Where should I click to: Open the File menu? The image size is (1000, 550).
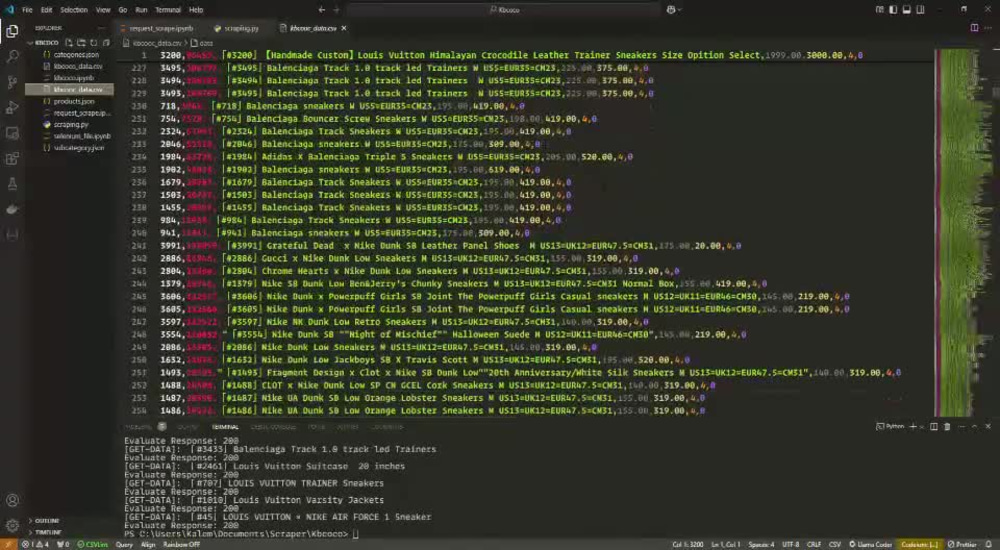coord(27,10)
